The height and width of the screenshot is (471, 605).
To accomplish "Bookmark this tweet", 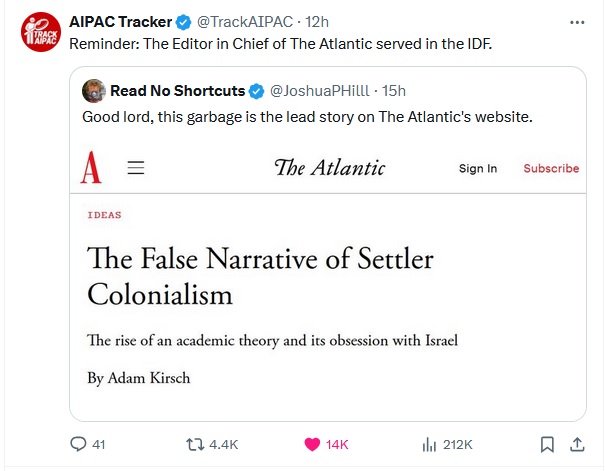I will [547, 444].
